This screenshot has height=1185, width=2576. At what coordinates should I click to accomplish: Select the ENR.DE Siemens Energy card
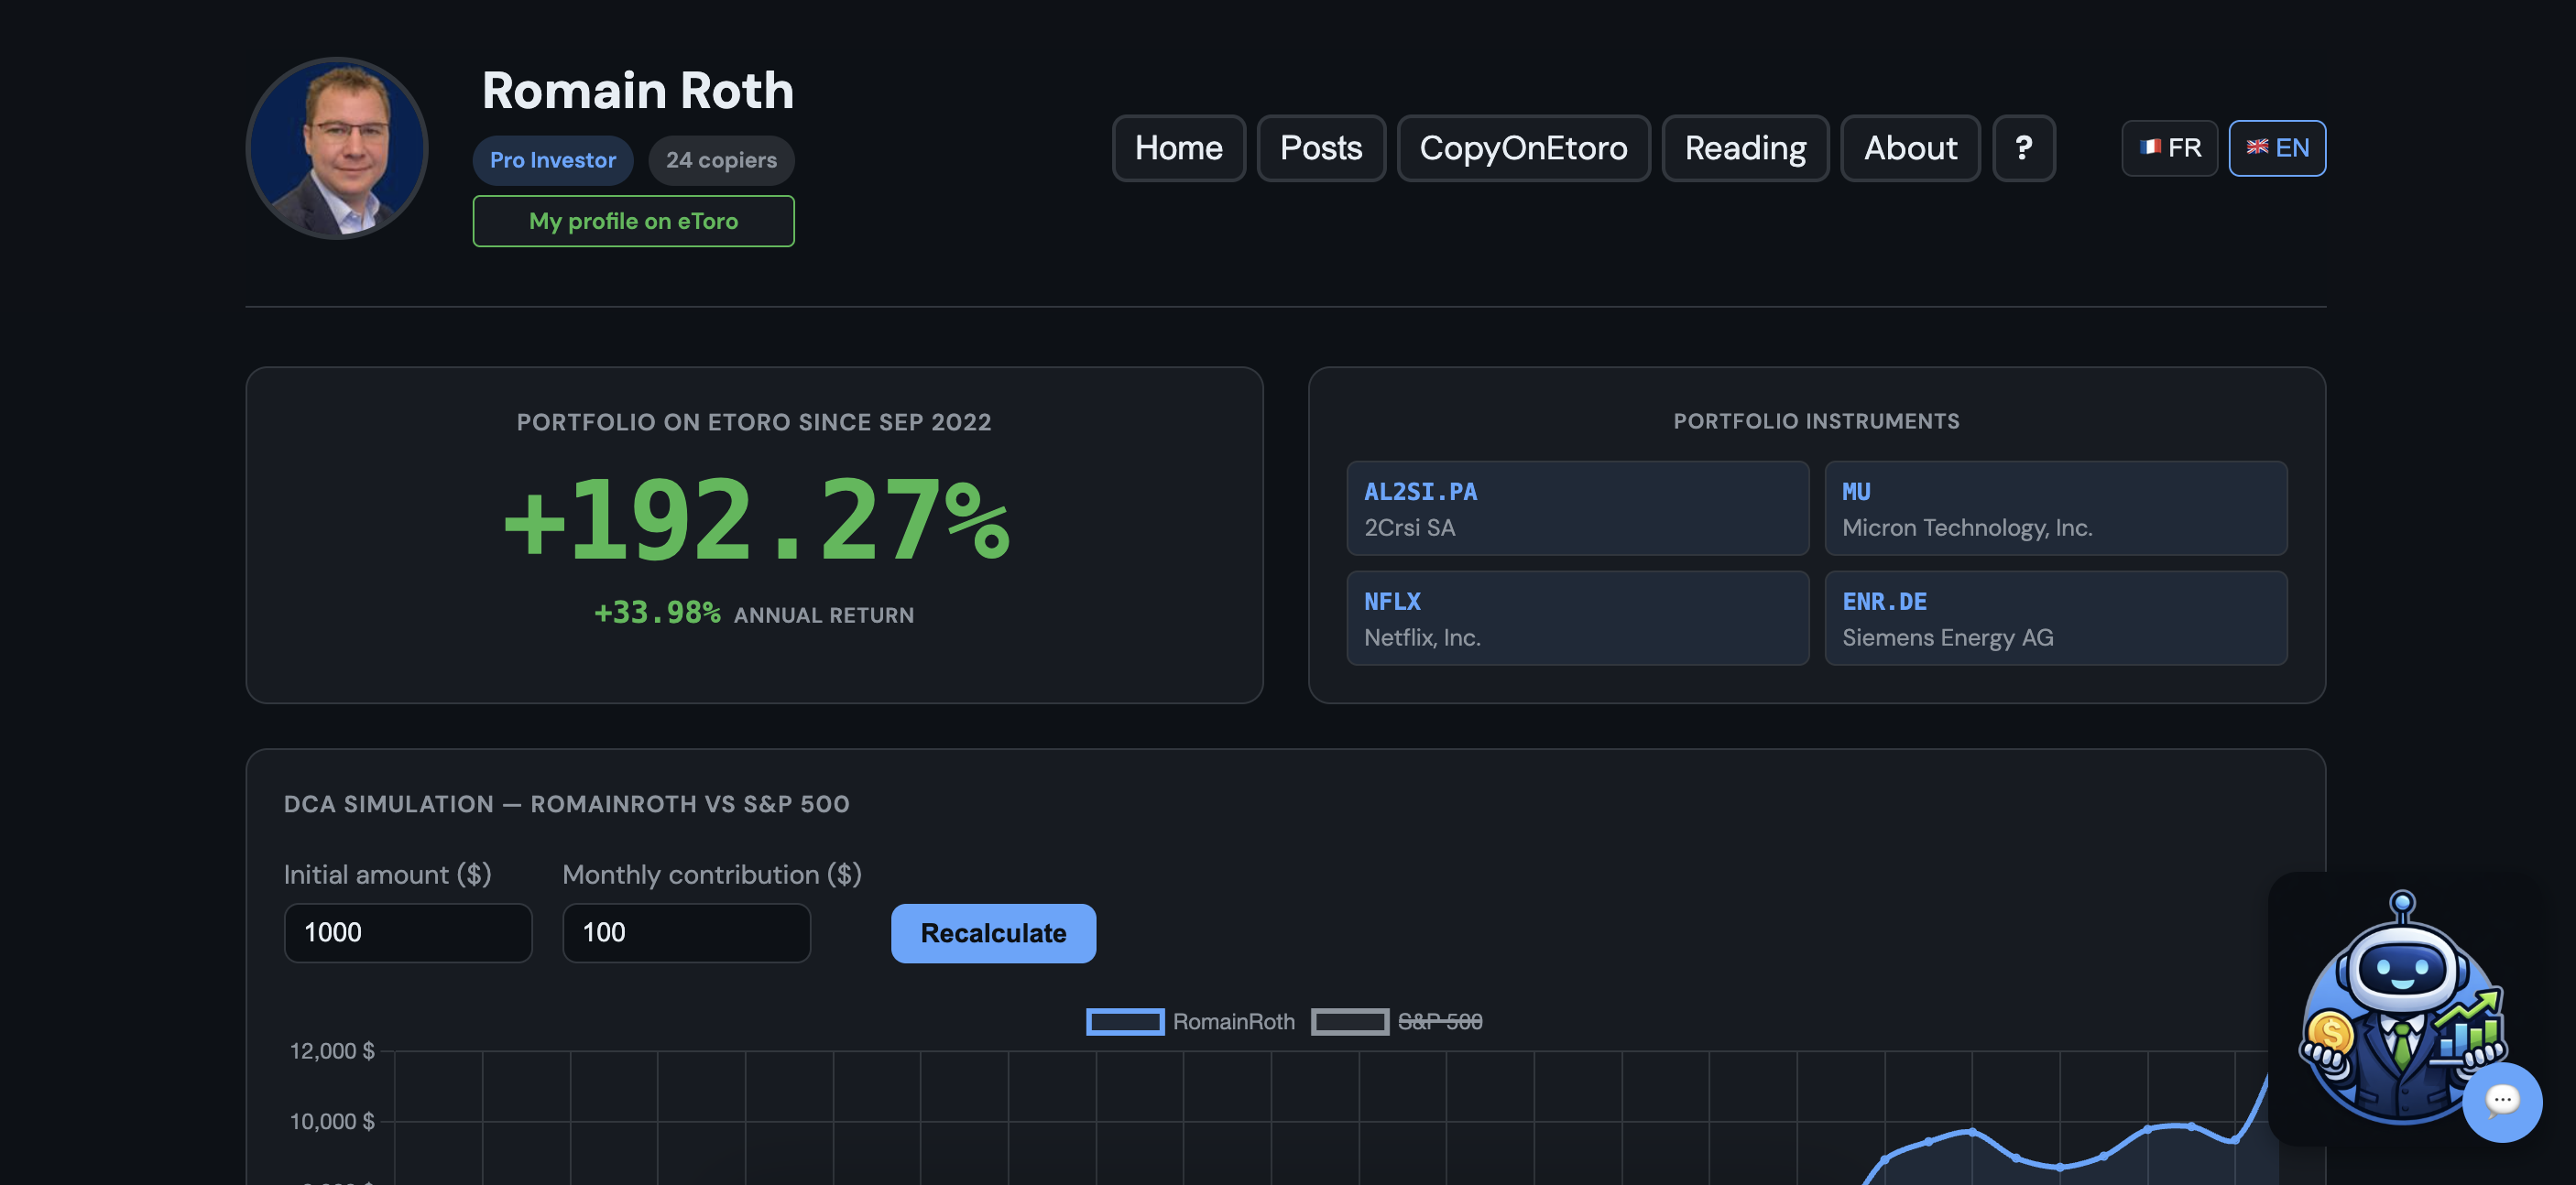[x=2055, y=618]
